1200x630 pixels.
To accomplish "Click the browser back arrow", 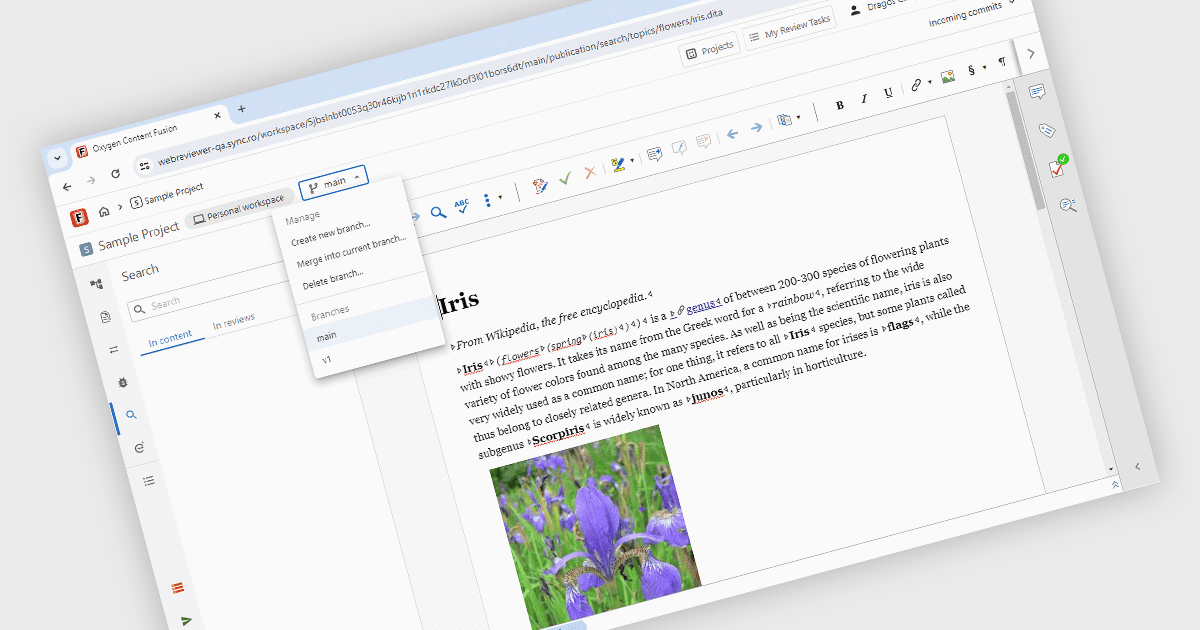I will coord(67,187).
